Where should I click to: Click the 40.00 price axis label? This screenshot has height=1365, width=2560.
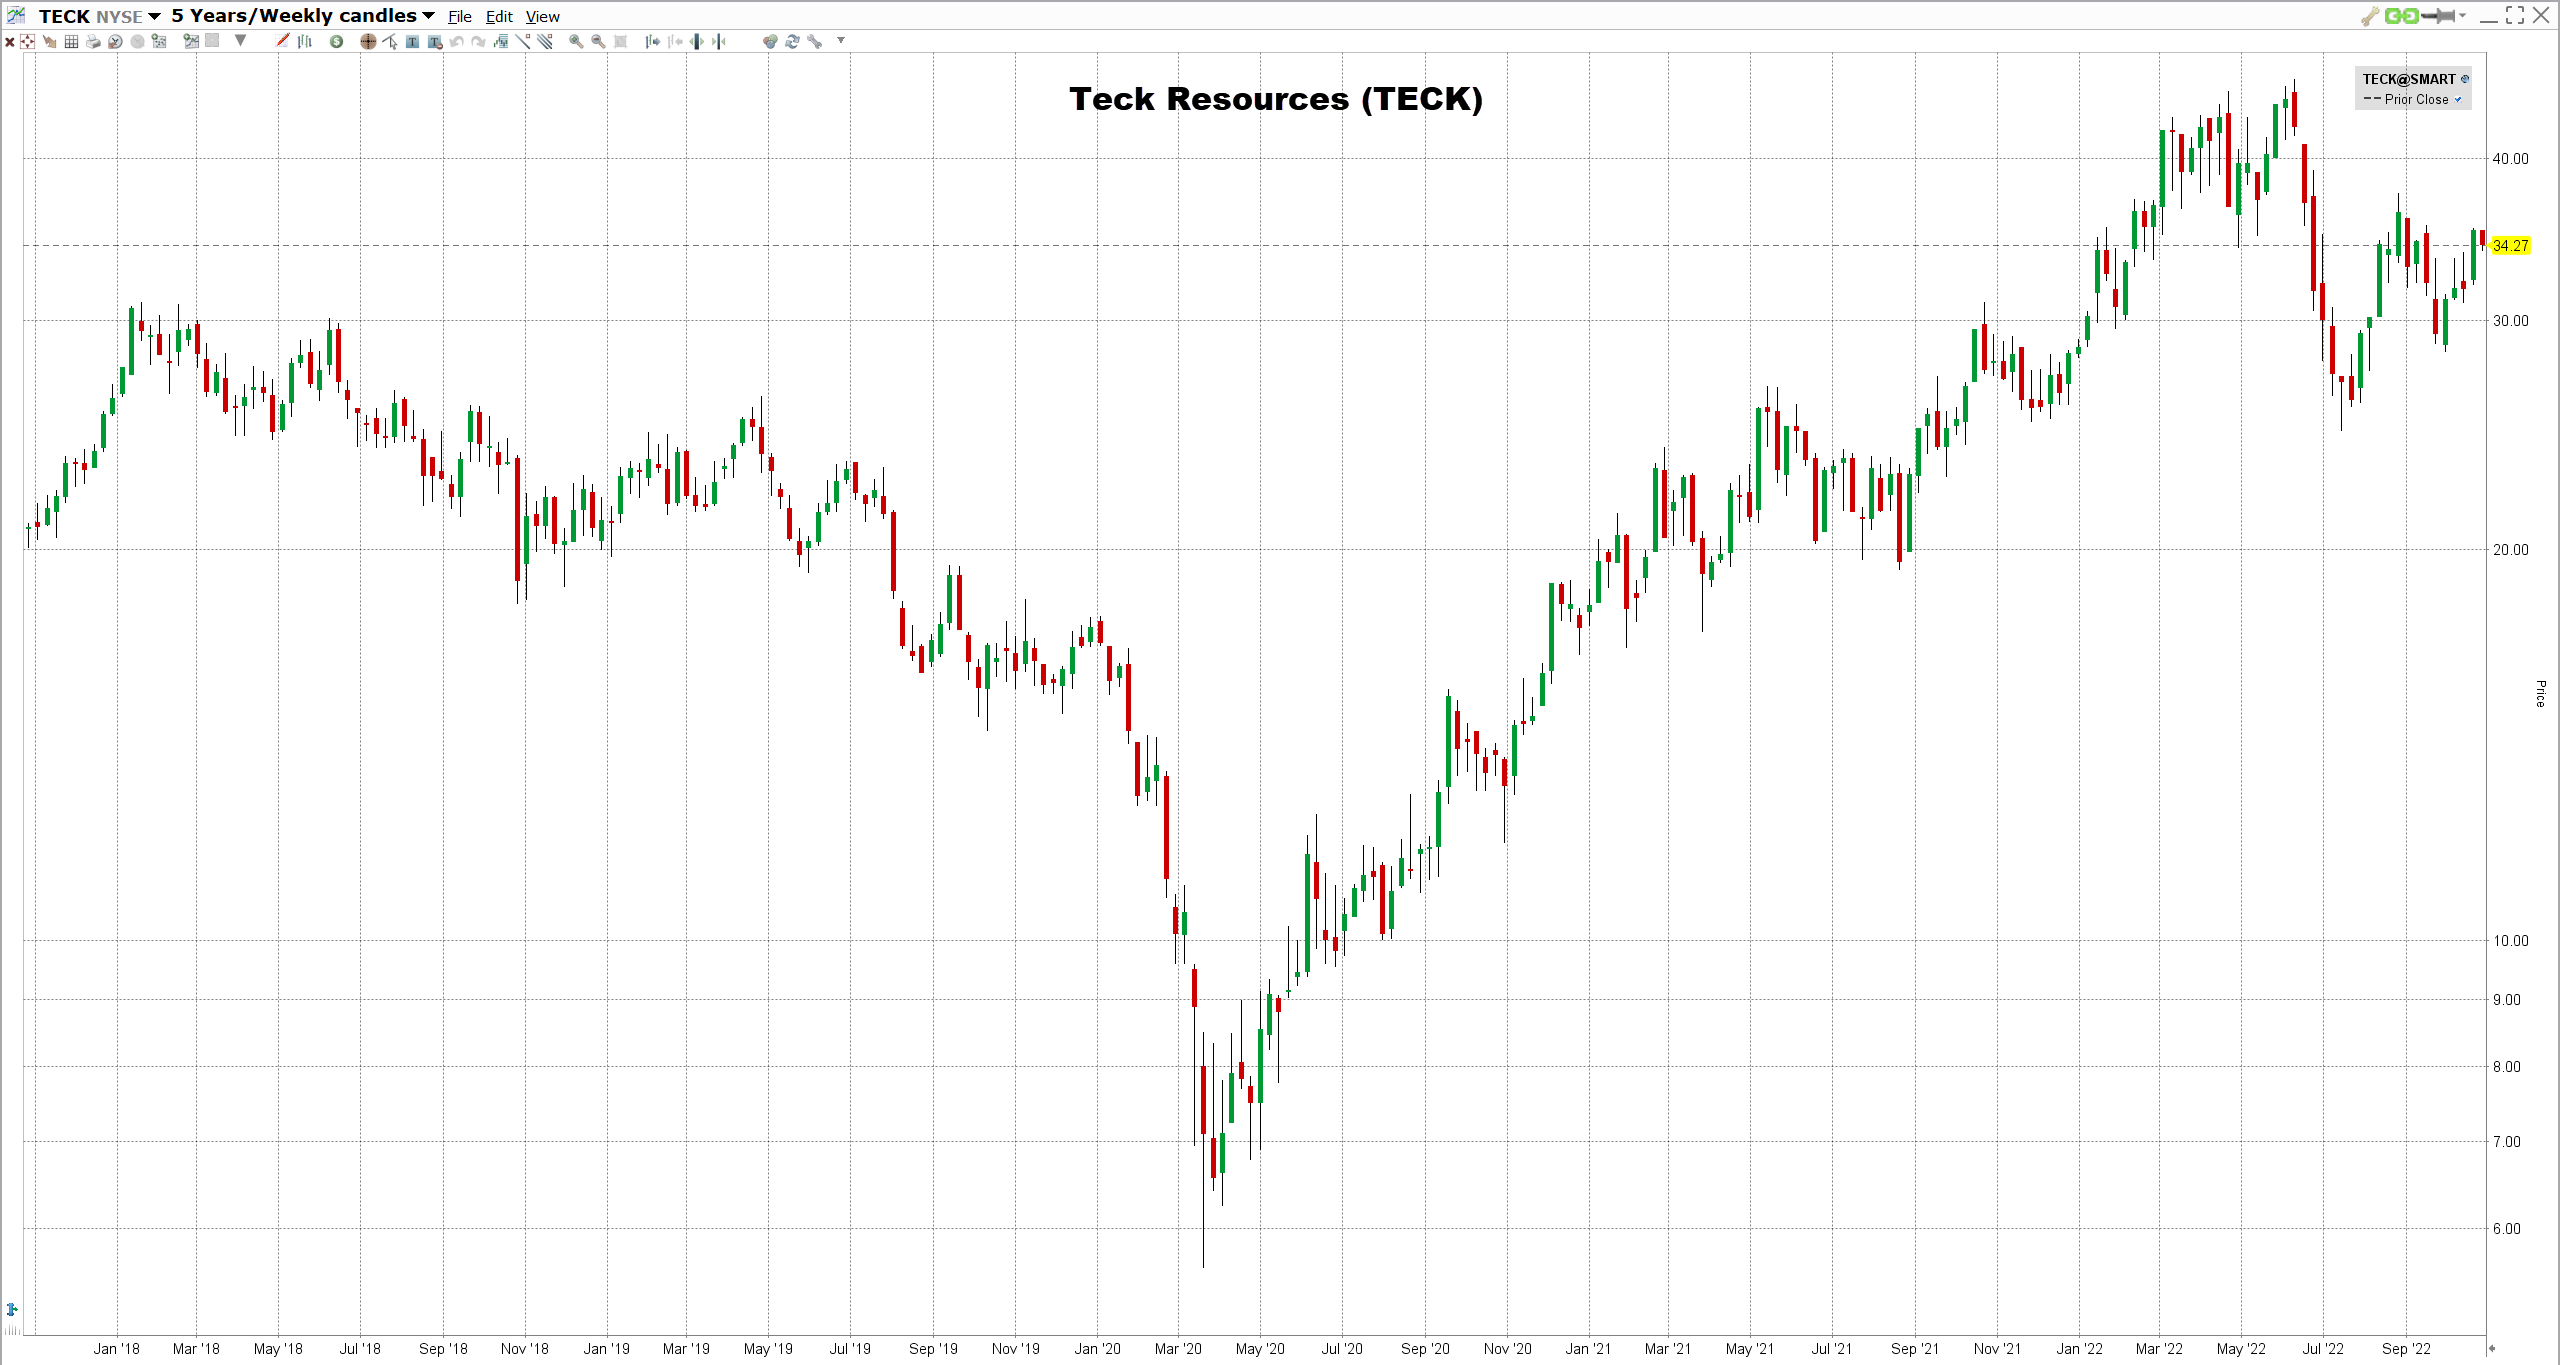pos(2510,158)
